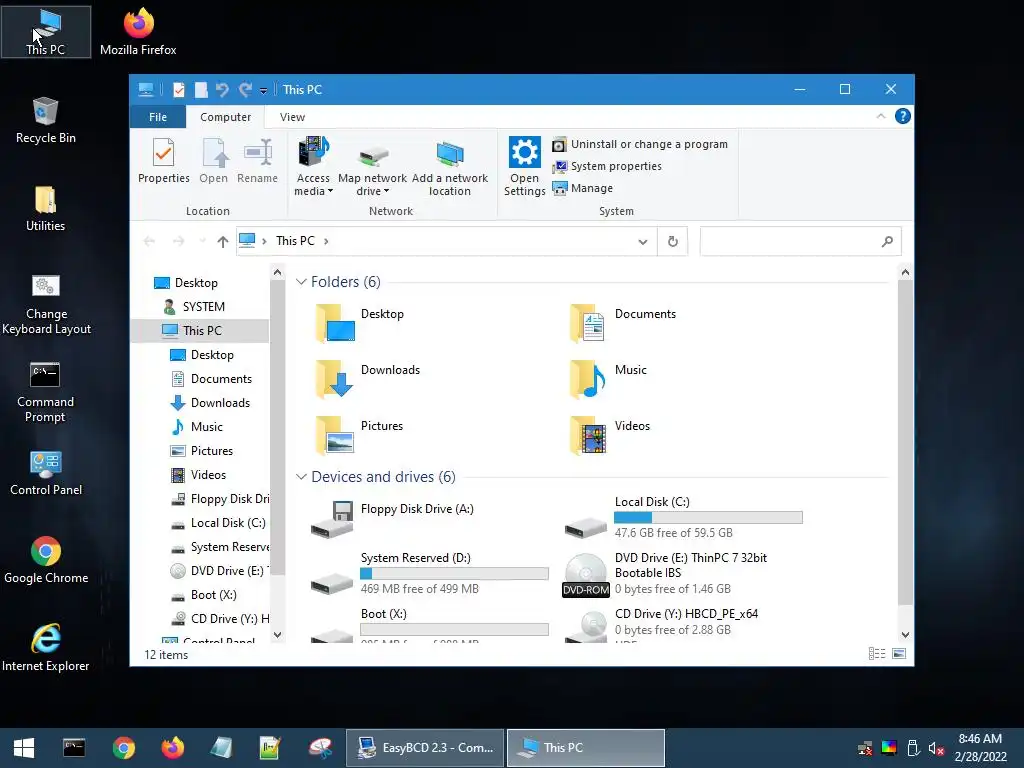Click the Undo quick access icon
This screenshot has height=768, width=1024.
[222, 89]
